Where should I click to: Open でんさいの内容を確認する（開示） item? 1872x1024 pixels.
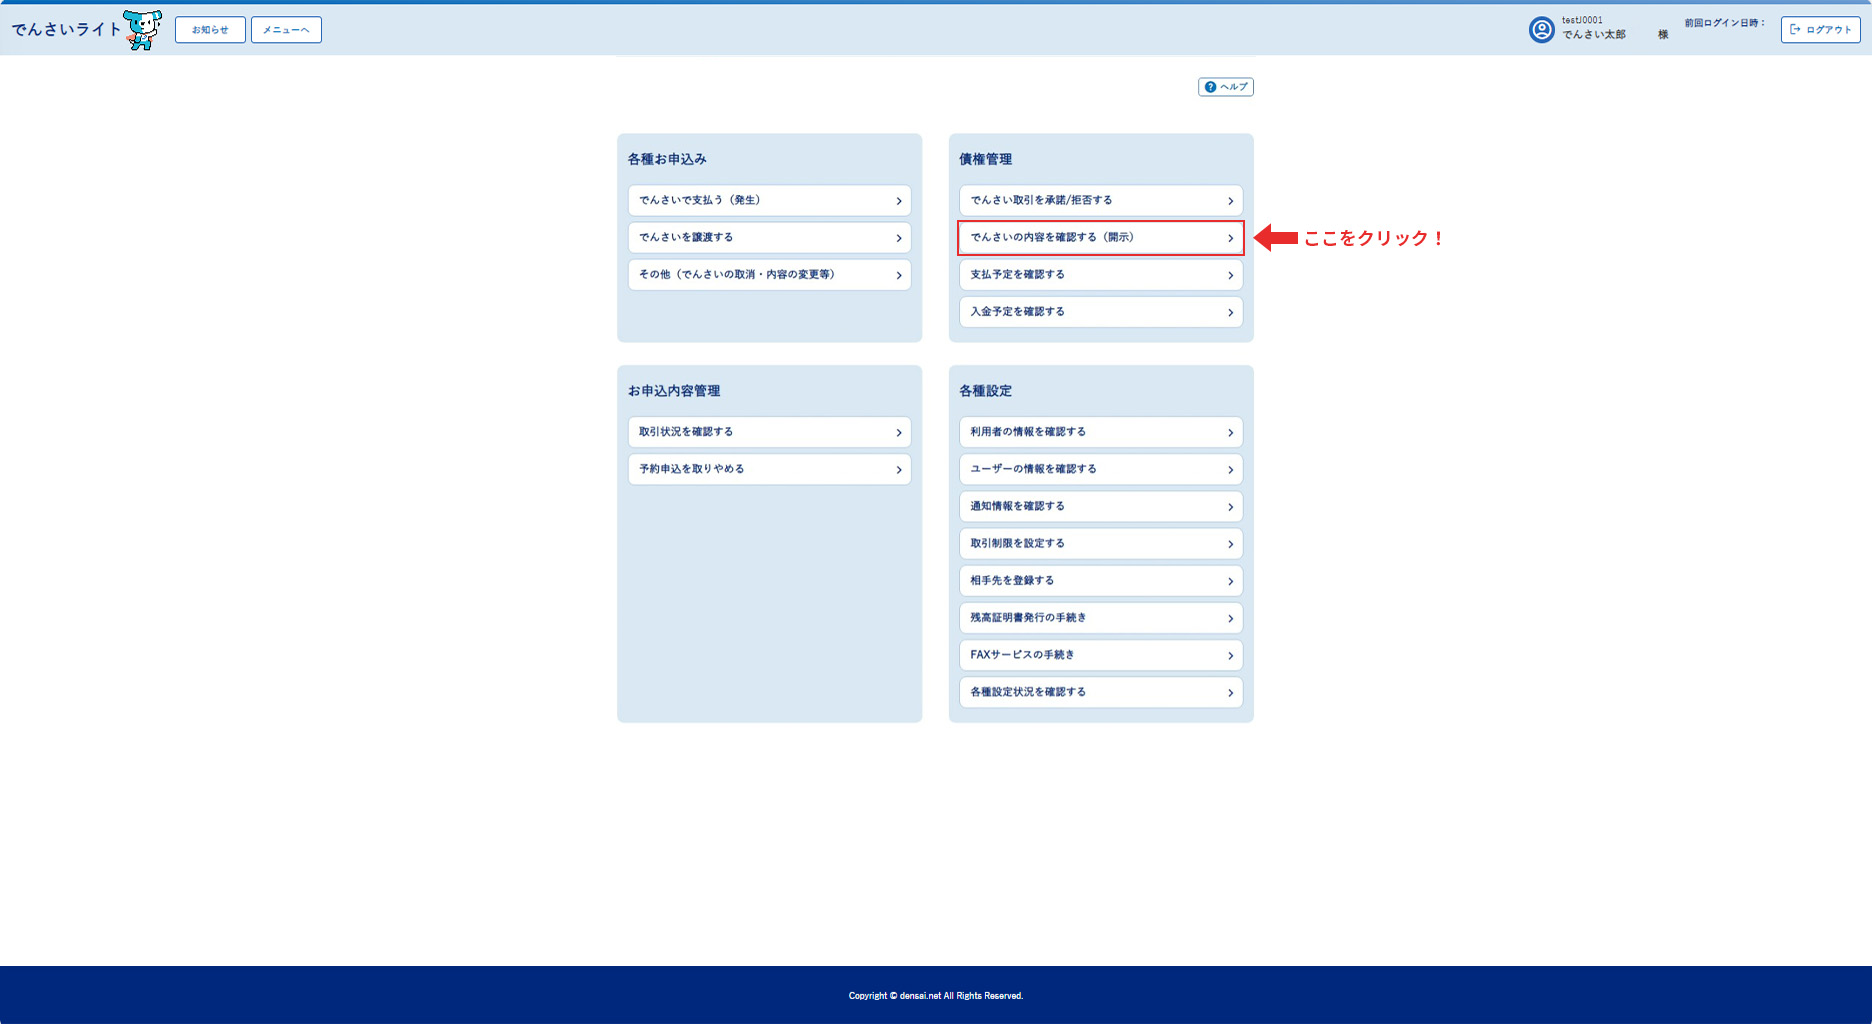click(x=1101, y=237)
